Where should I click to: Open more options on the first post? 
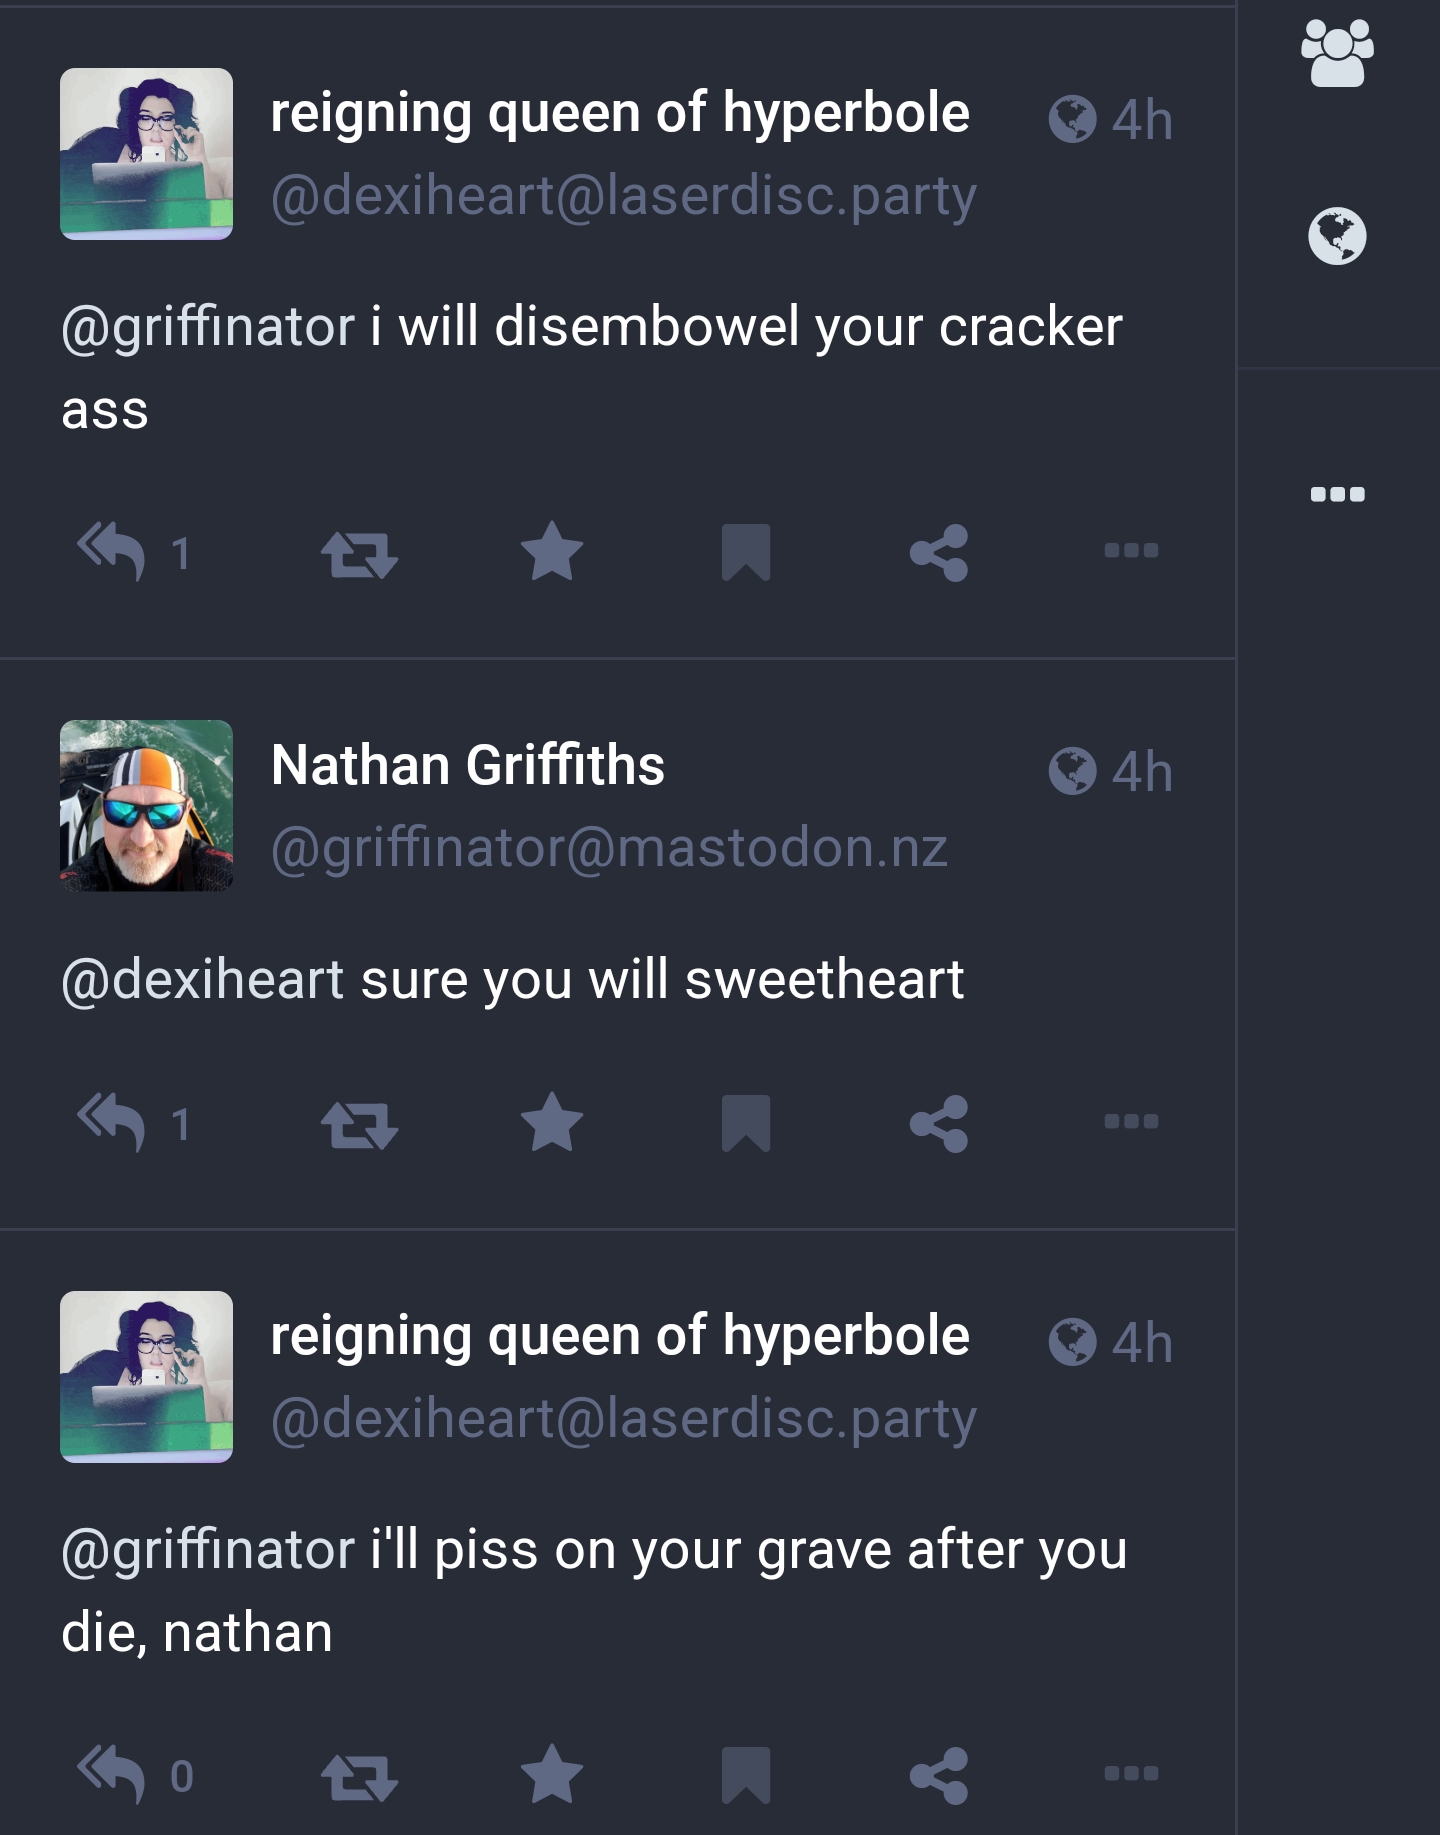1131,550
